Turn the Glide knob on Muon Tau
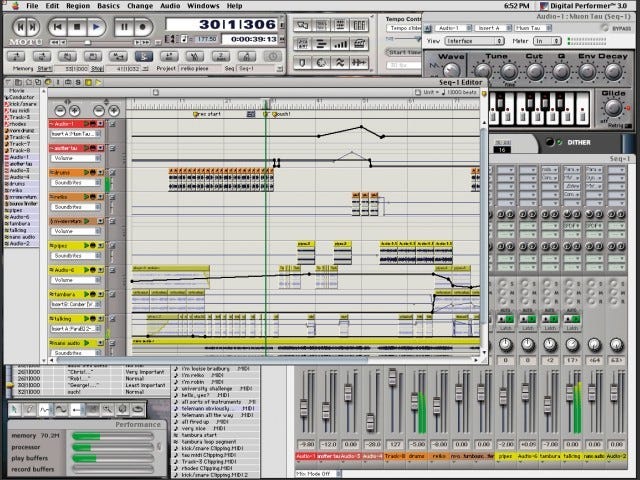This screenshot has height=480, width=640. tap(613, 107)
